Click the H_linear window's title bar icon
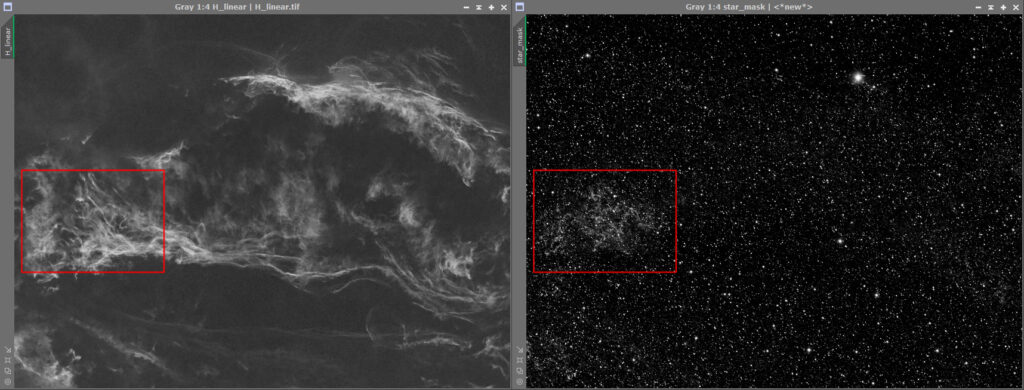The image size is (1024, 390). pos(8,7)
